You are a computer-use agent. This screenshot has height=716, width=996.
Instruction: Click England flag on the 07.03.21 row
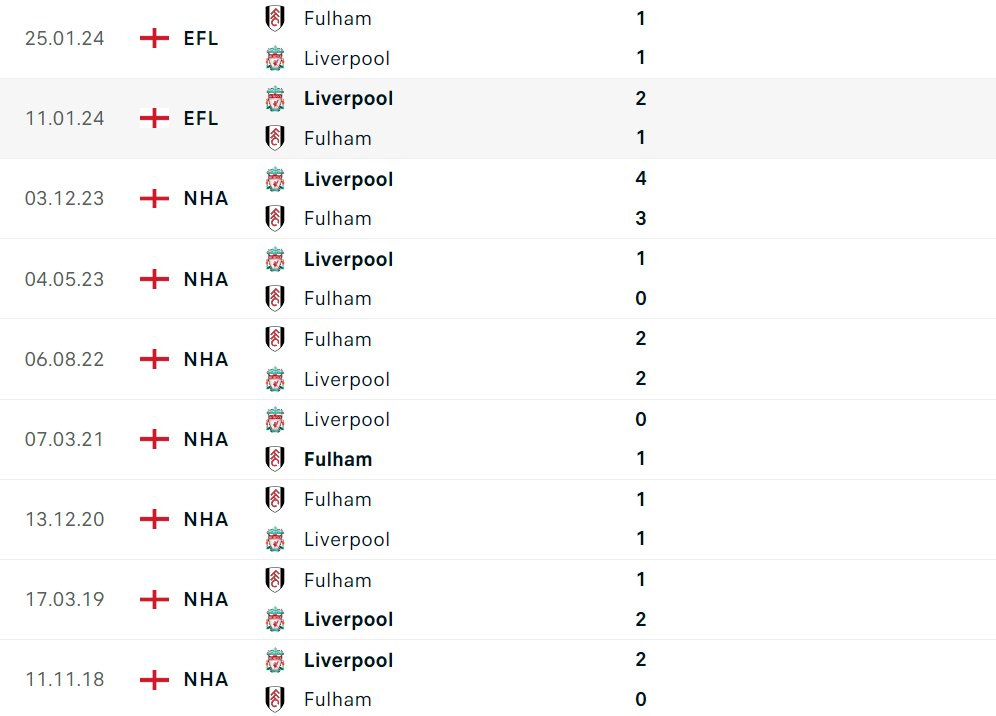(x=154, y=439)
